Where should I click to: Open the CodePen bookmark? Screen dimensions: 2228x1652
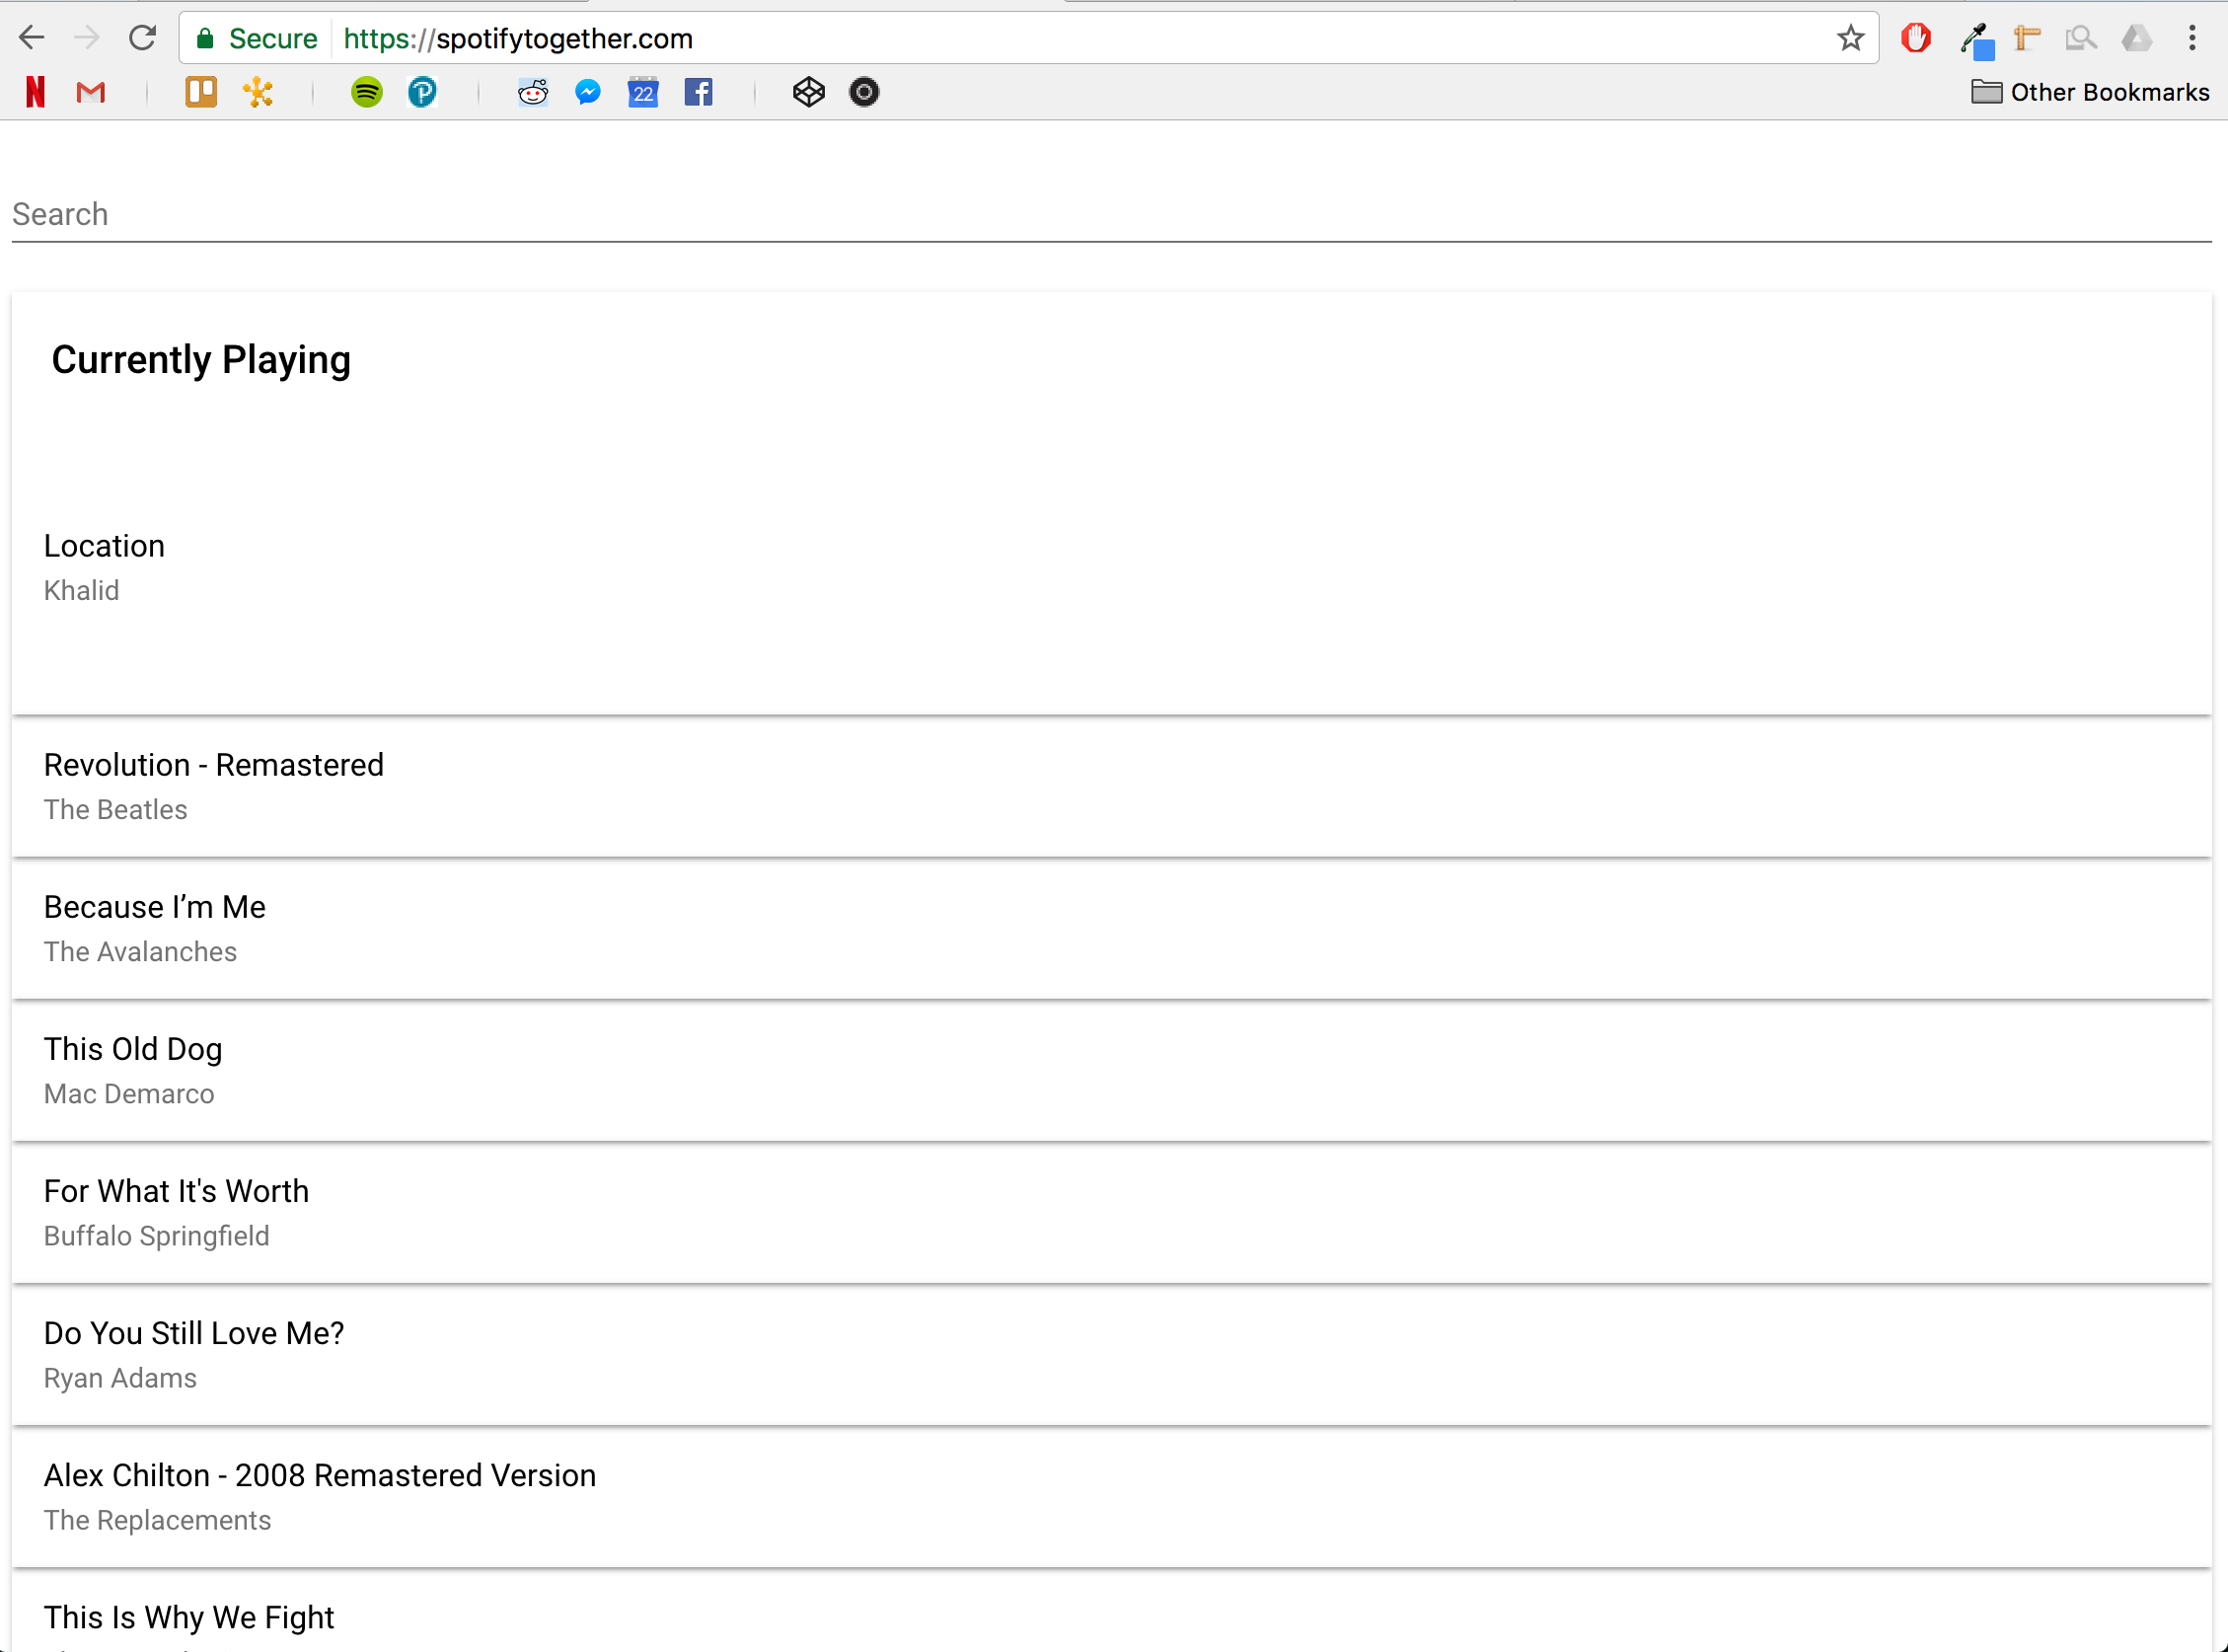[x=808, y=92]
